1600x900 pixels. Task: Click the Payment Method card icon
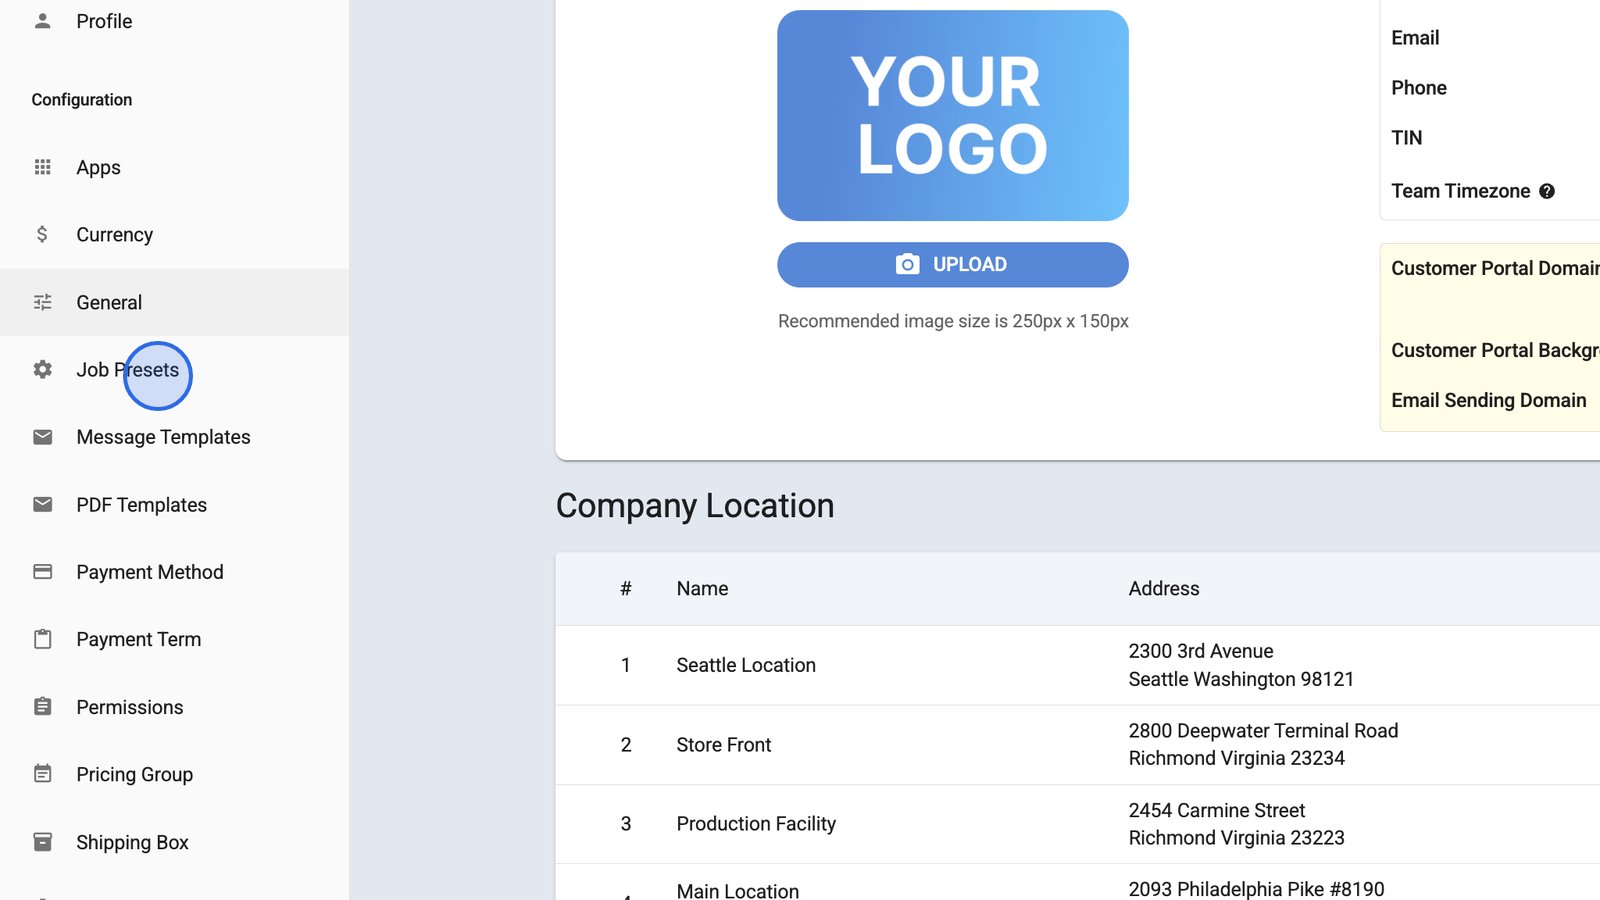(x=42, y=572)
